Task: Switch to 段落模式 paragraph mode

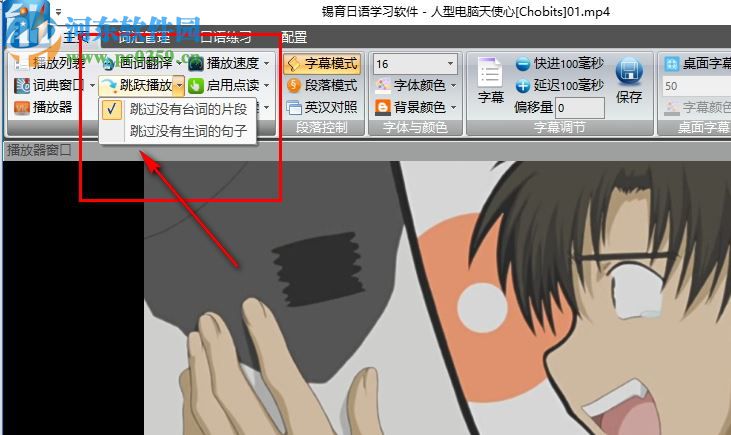Action: coord(322,85)
